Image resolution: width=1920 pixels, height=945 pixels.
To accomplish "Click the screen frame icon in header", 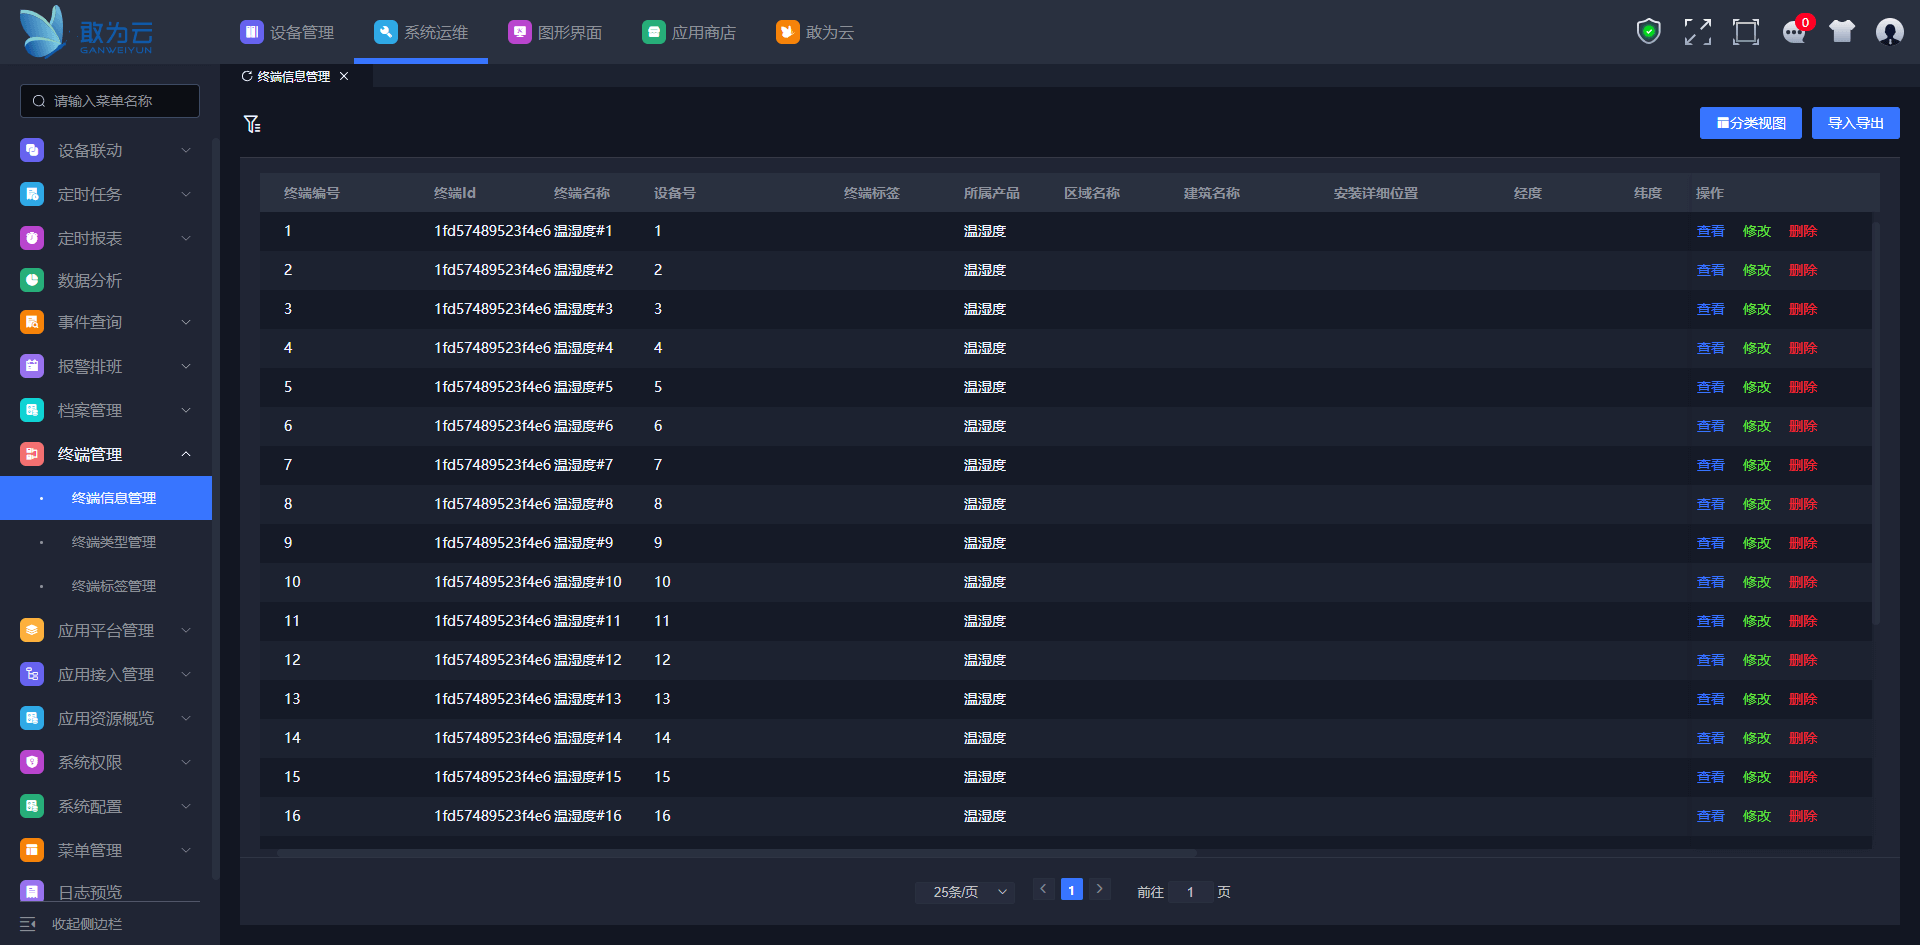I will tap(1745, 32).
